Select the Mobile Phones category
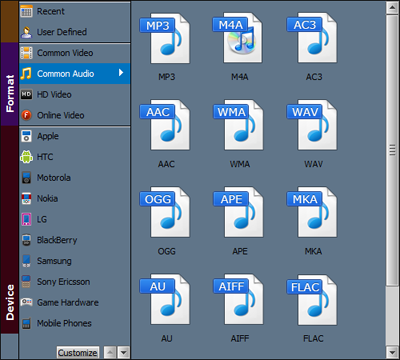 point(75,323)
